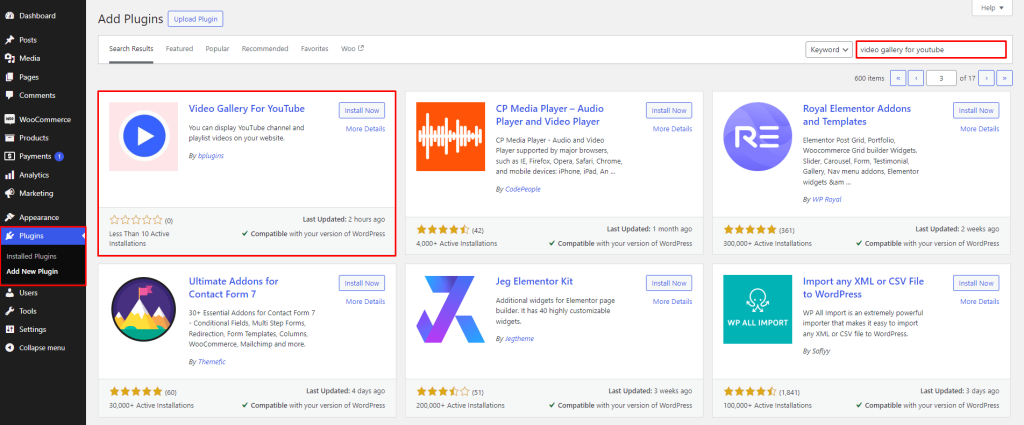Open More Details for Ultimate Addons

pyautogui.click(x=365, y=302)
